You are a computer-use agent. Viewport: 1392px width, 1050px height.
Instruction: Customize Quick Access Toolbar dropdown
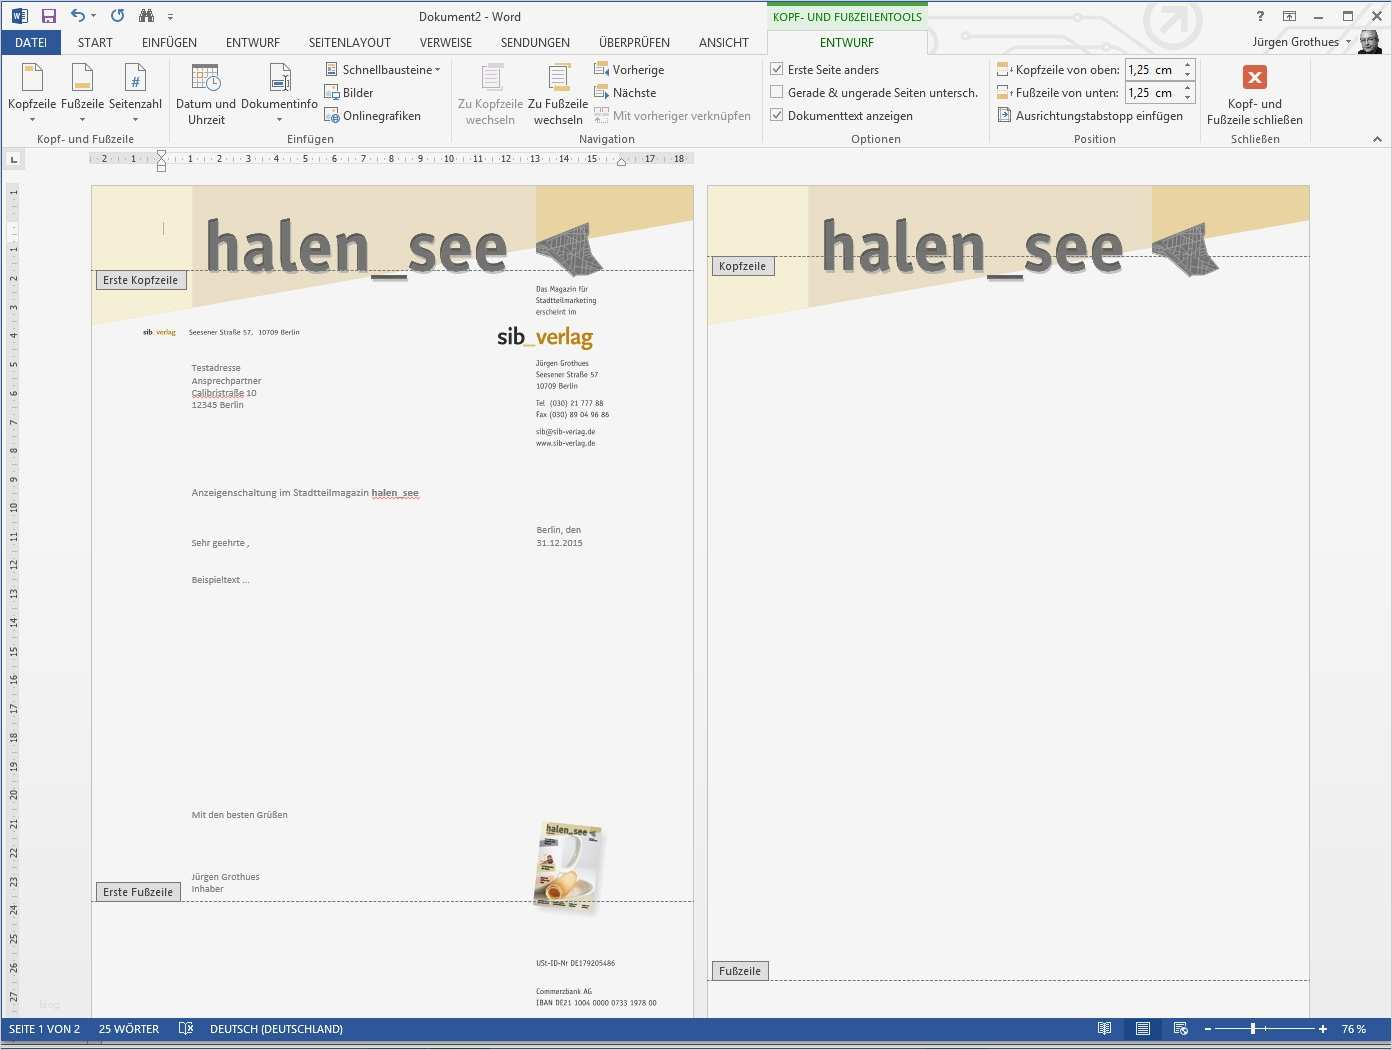click(x=170, y=16)
